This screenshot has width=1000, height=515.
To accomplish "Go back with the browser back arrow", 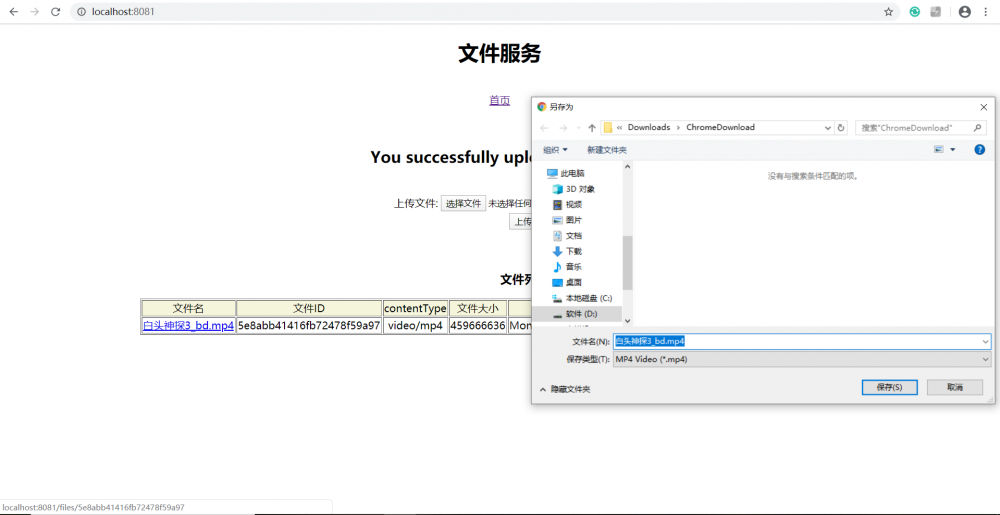I will tap(13, 12).
